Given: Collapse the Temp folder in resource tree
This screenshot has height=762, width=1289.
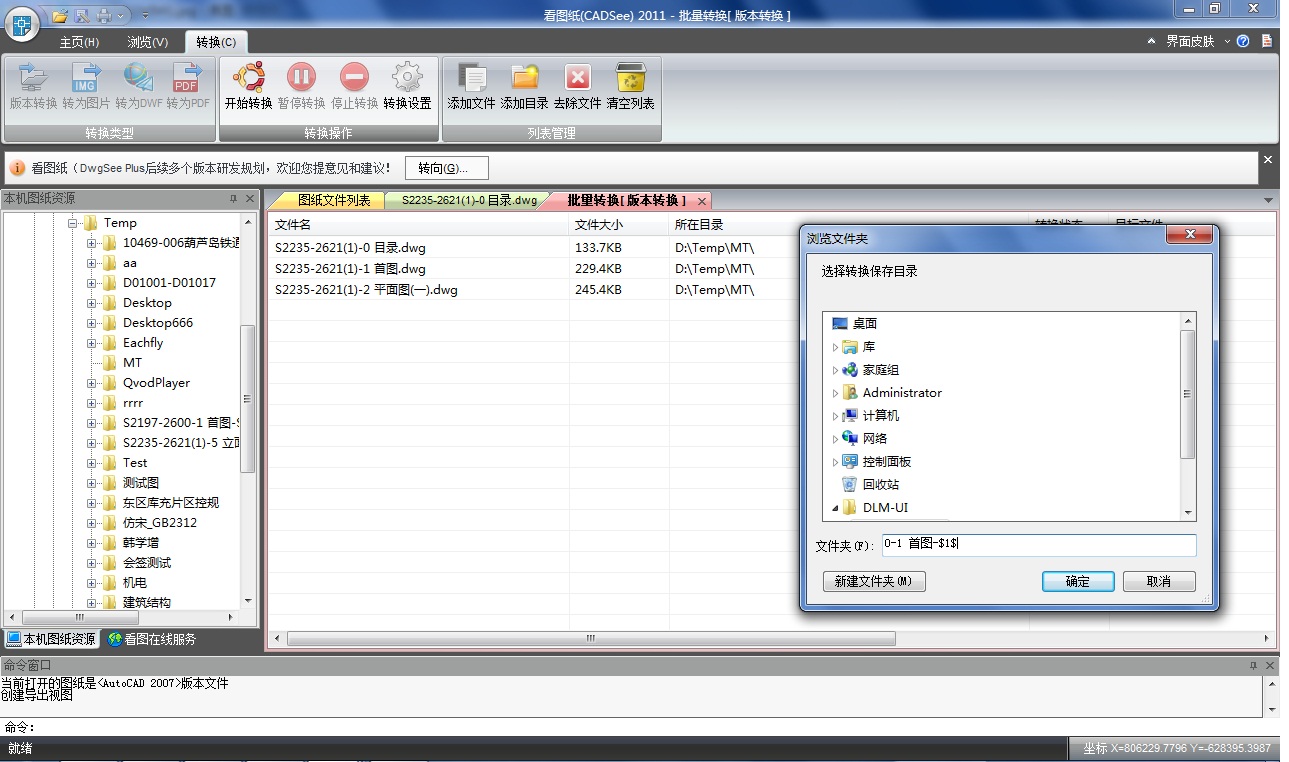Looking at the screenshot, I should click(73, 223).
